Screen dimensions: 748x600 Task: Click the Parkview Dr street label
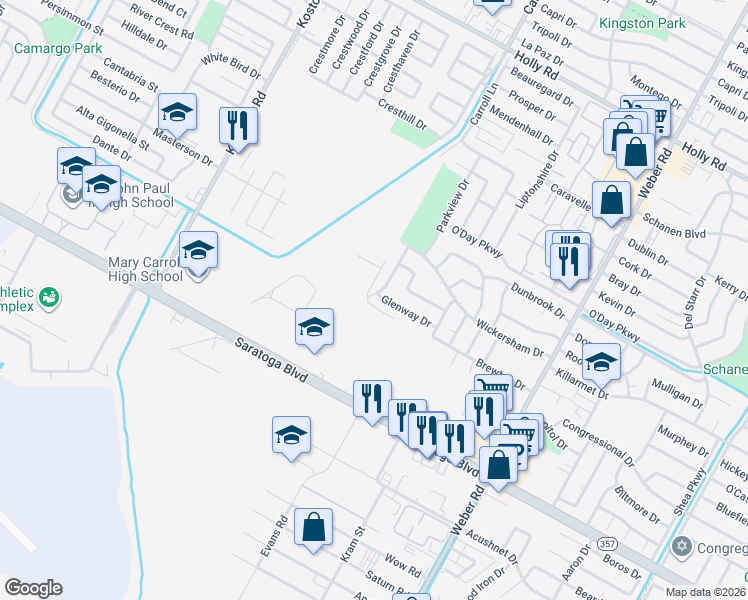(453, 206)
